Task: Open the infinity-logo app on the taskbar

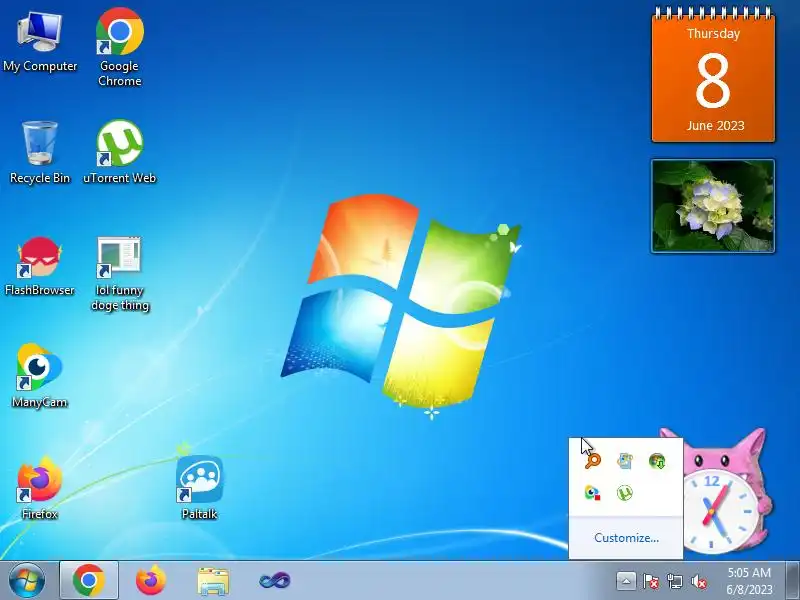Action: pos(275,581)
